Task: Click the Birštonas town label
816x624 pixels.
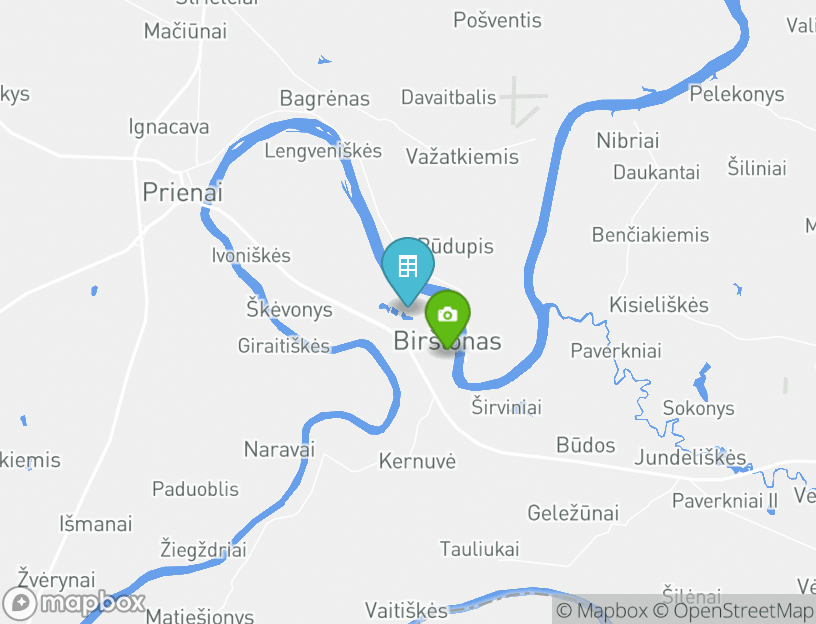Action: 448,341
